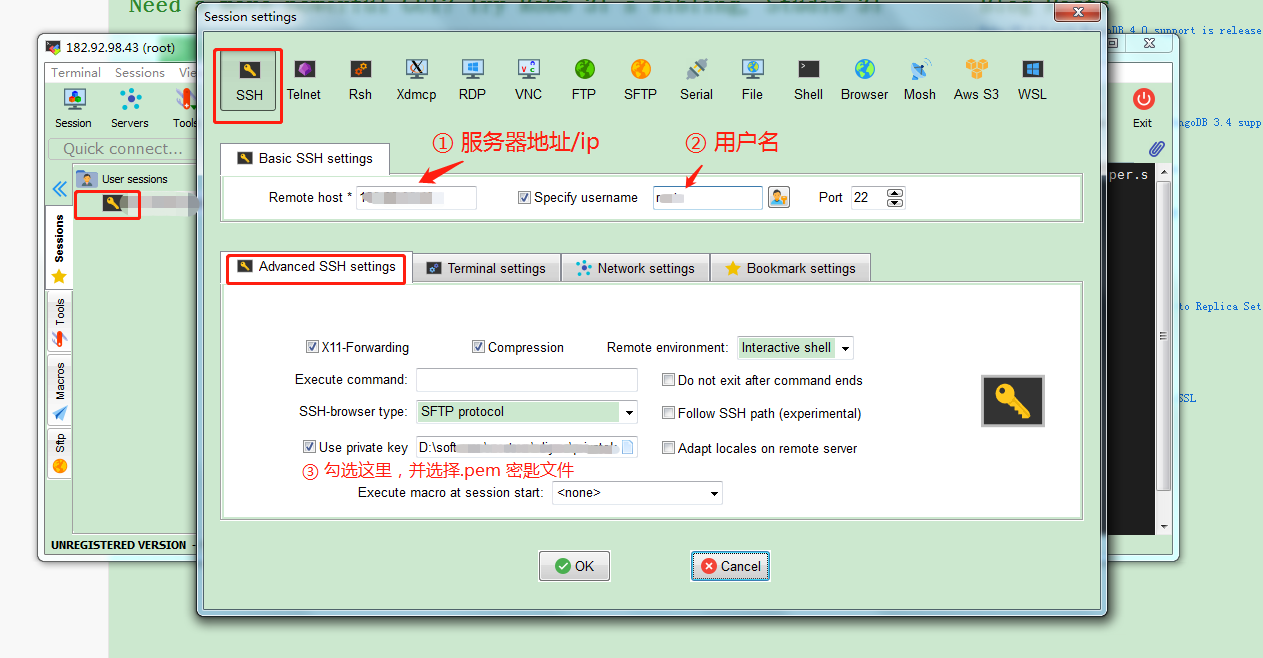This screenshot has width=1263, height=658.
Task: Click Exit icon in MobaXterm window
Action: pyautogui.click(x=1142, y=108)
